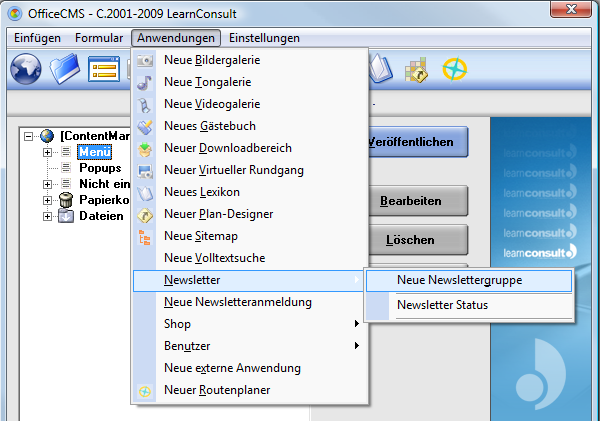Click the download box icon beside Neuer Downloadbereich
This screenshot has width=600, height=421.
(145, 148)
